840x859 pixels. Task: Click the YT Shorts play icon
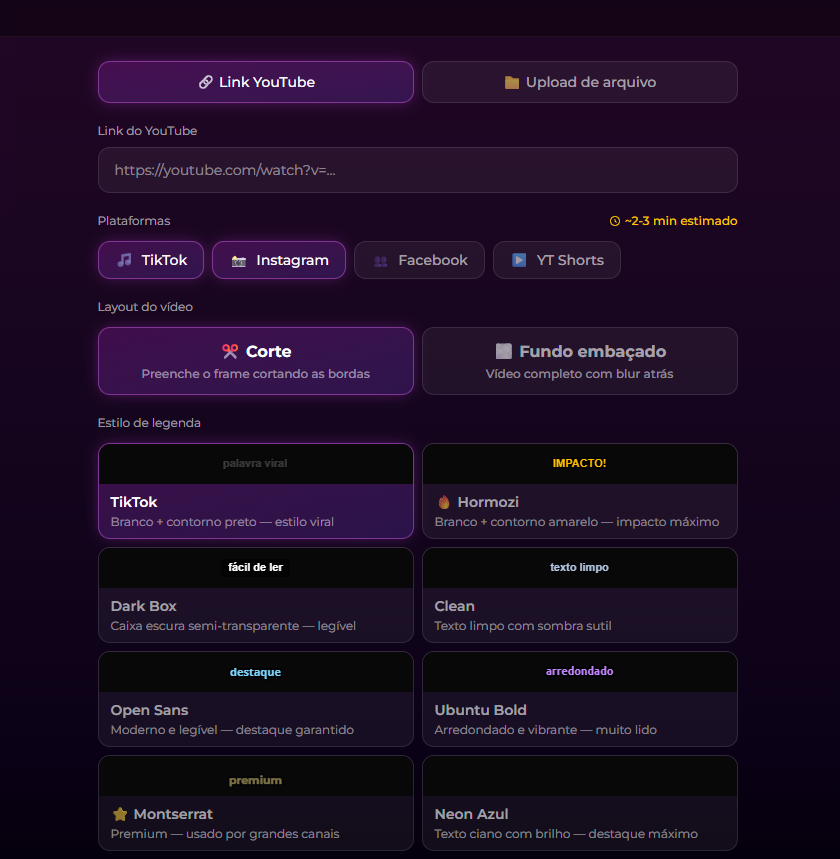(519, 260)
